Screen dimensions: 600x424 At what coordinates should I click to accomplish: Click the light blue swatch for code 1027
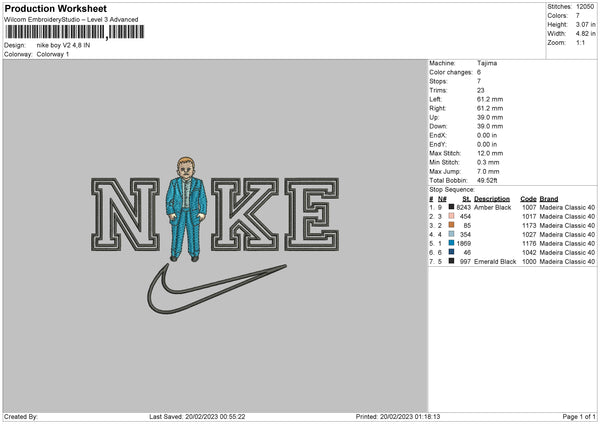pos(451,234)
